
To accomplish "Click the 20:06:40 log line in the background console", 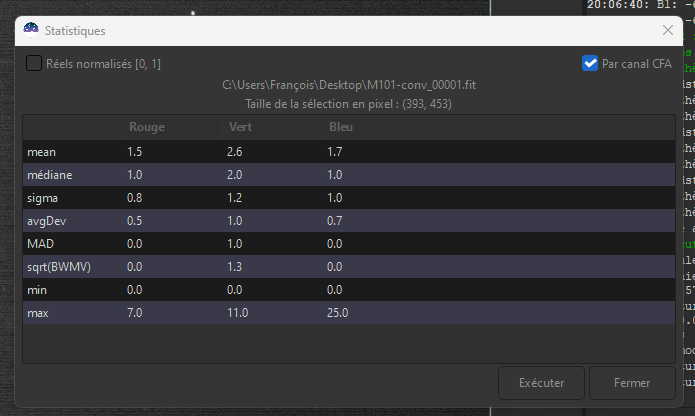I will coord(640,5).
